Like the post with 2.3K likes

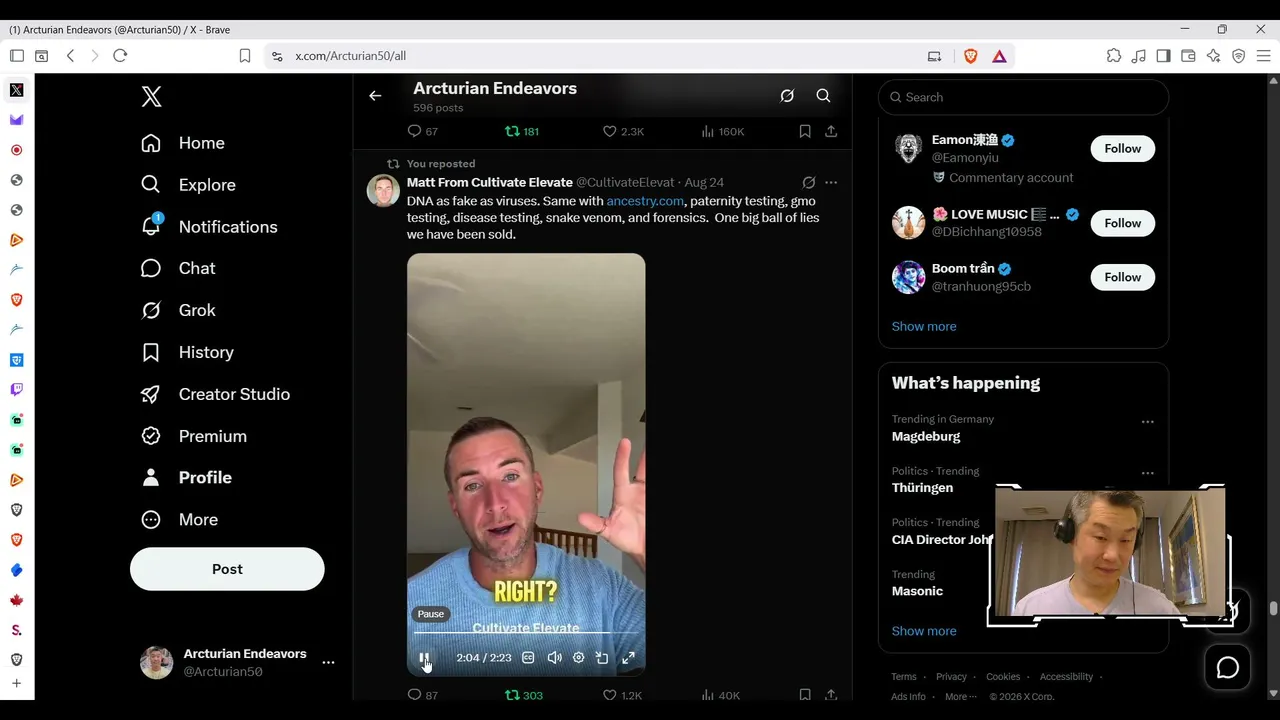[x=623, y=131]
